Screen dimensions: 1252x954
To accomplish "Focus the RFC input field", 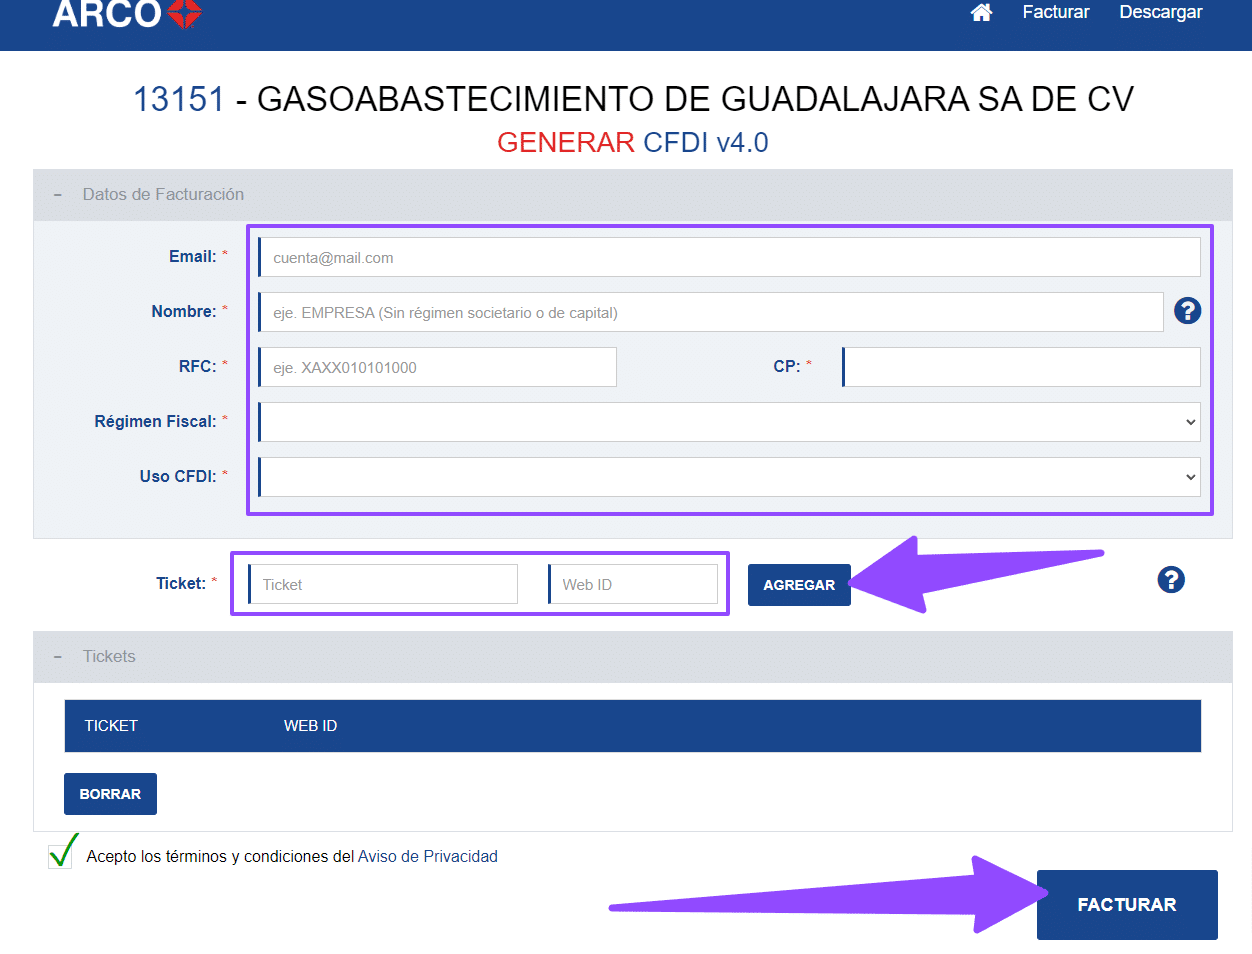I will tap(438, 367).
